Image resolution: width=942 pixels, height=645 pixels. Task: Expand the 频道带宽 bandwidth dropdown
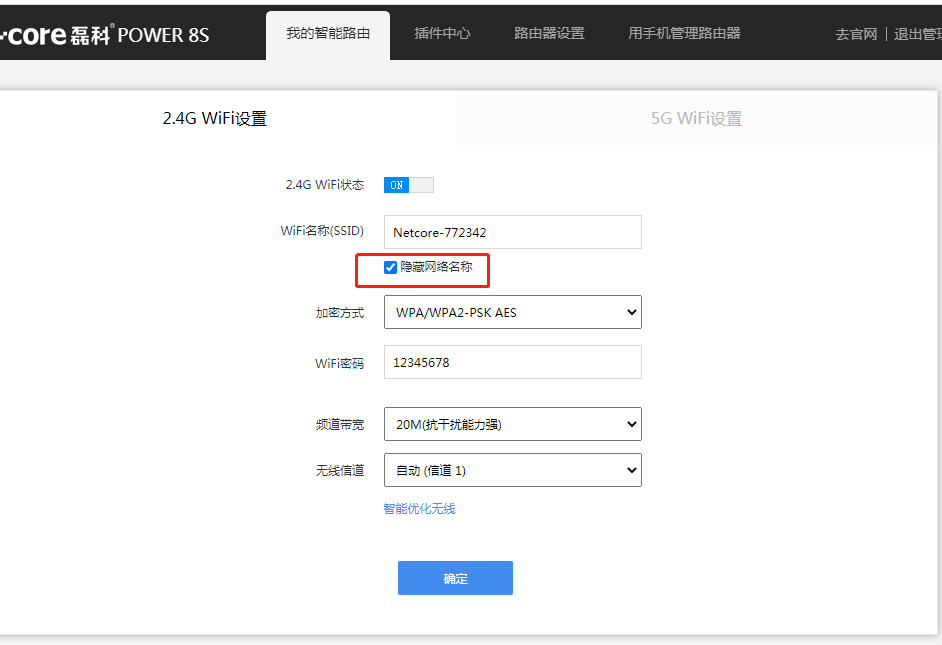tap(512, 424)
